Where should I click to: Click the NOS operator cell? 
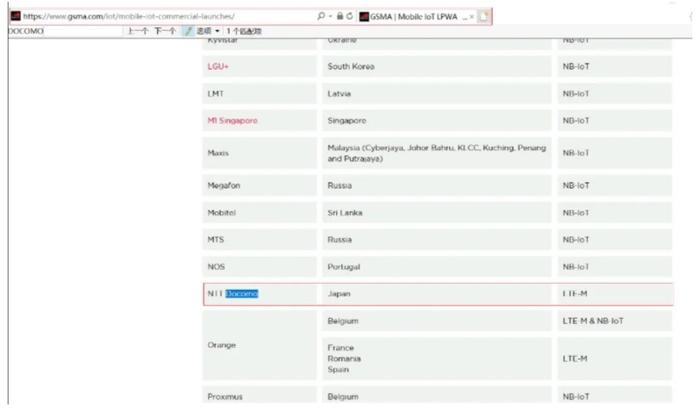tap(259, 267)
